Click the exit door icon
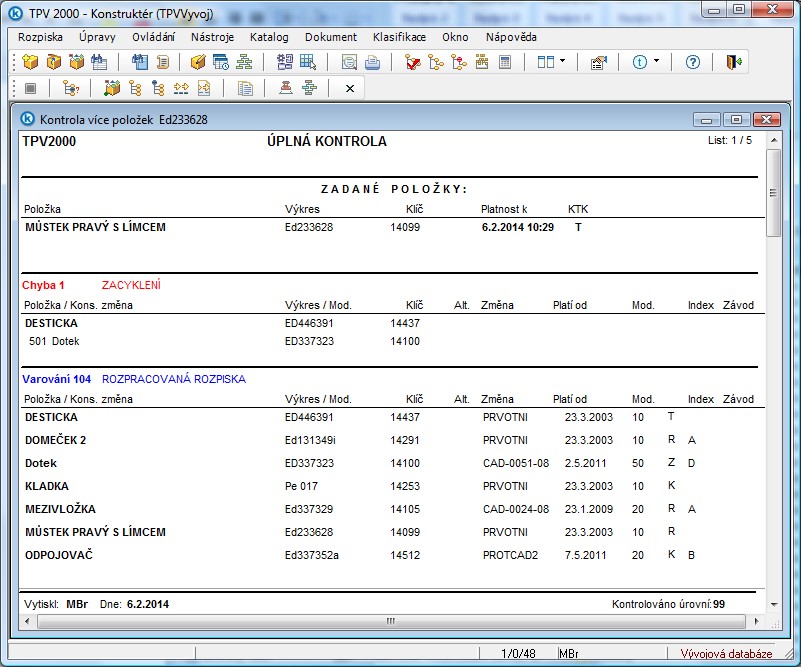801x667 pixels. coord(734,62)
